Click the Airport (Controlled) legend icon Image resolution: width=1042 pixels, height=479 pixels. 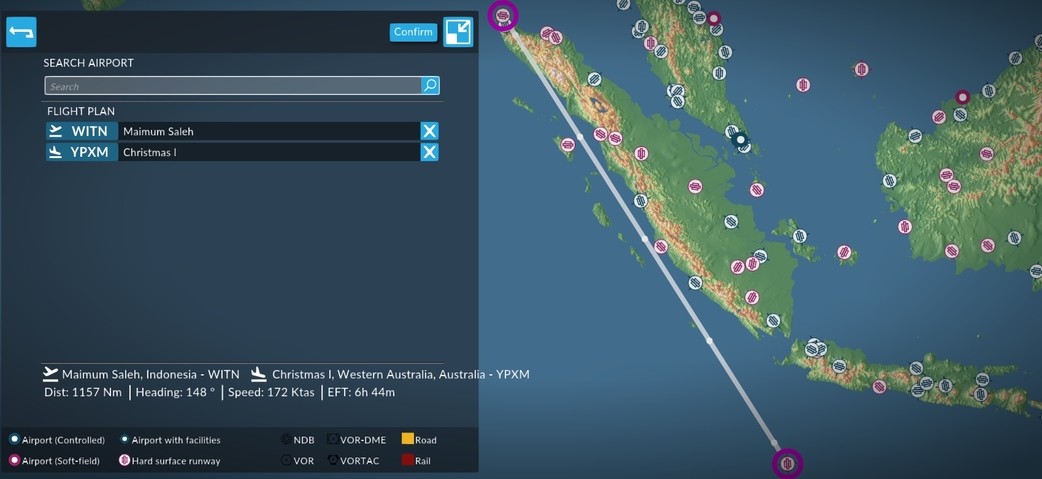point(14,440)
